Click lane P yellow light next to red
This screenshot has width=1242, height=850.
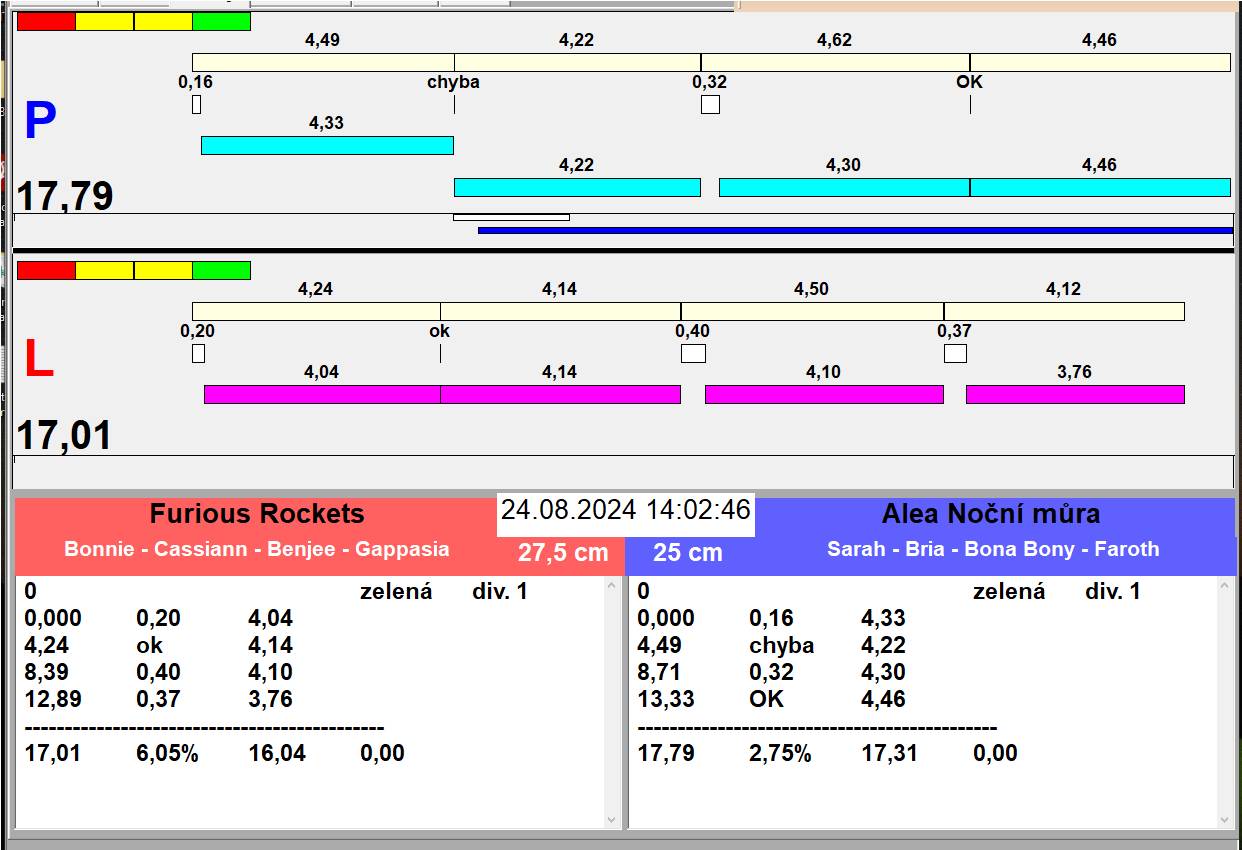[x=104, y=21]
